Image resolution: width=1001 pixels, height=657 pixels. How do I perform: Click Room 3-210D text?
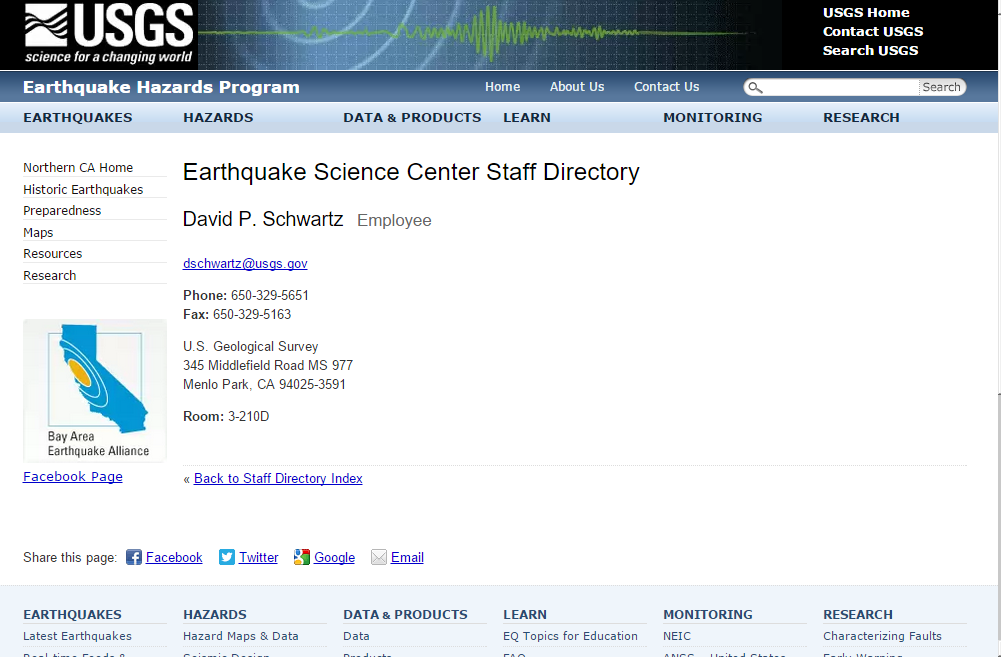tap(226, 417)
